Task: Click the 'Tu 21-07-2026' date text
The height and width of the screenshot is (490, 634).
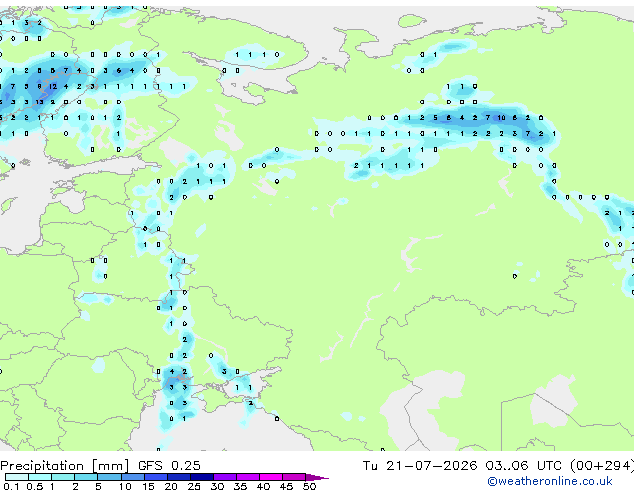Action: 420,466
